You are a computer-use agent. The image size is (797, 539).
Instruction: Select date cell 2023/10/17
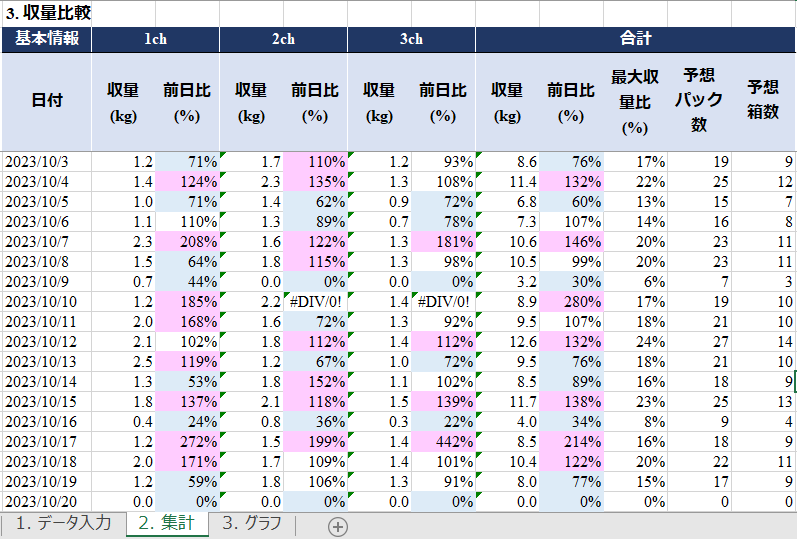[47, 442]
